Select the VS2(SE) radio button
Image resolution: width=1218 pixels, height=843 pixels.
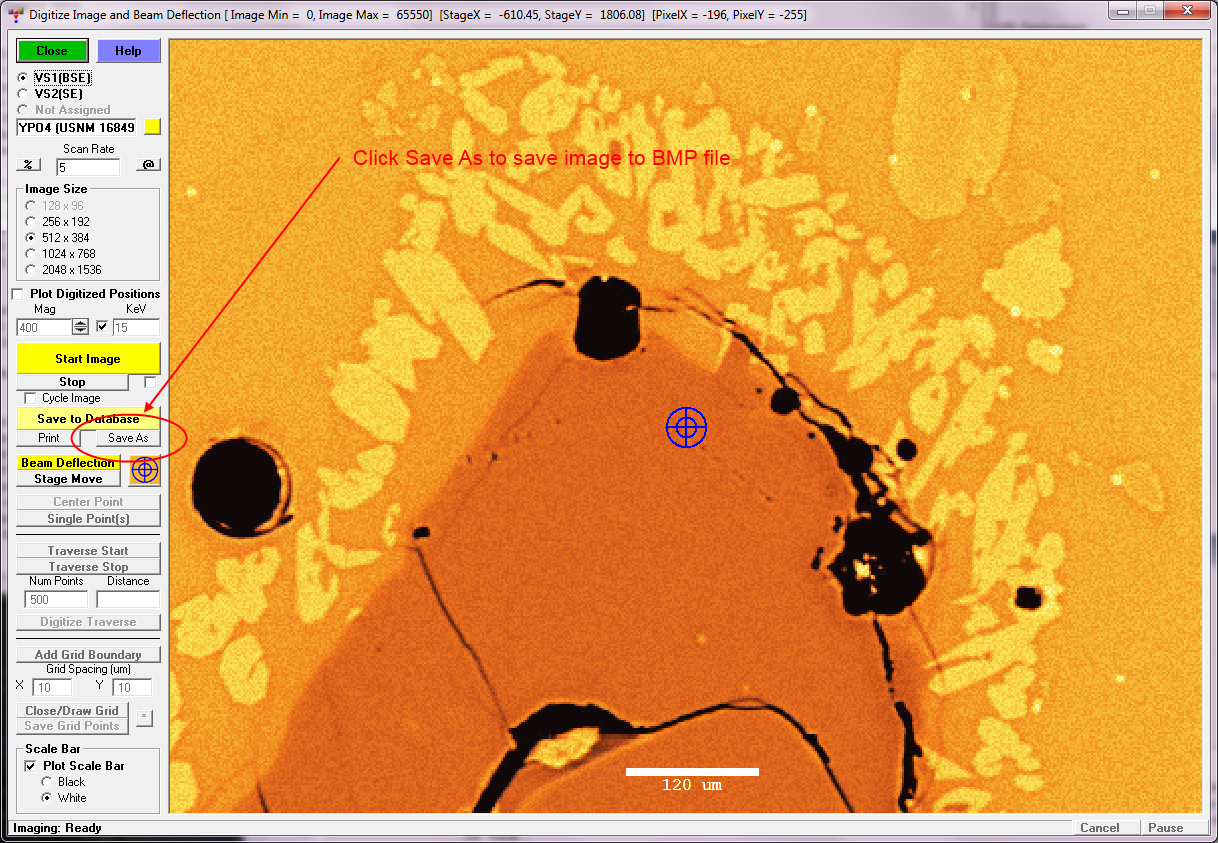click(x=22, y=94)
